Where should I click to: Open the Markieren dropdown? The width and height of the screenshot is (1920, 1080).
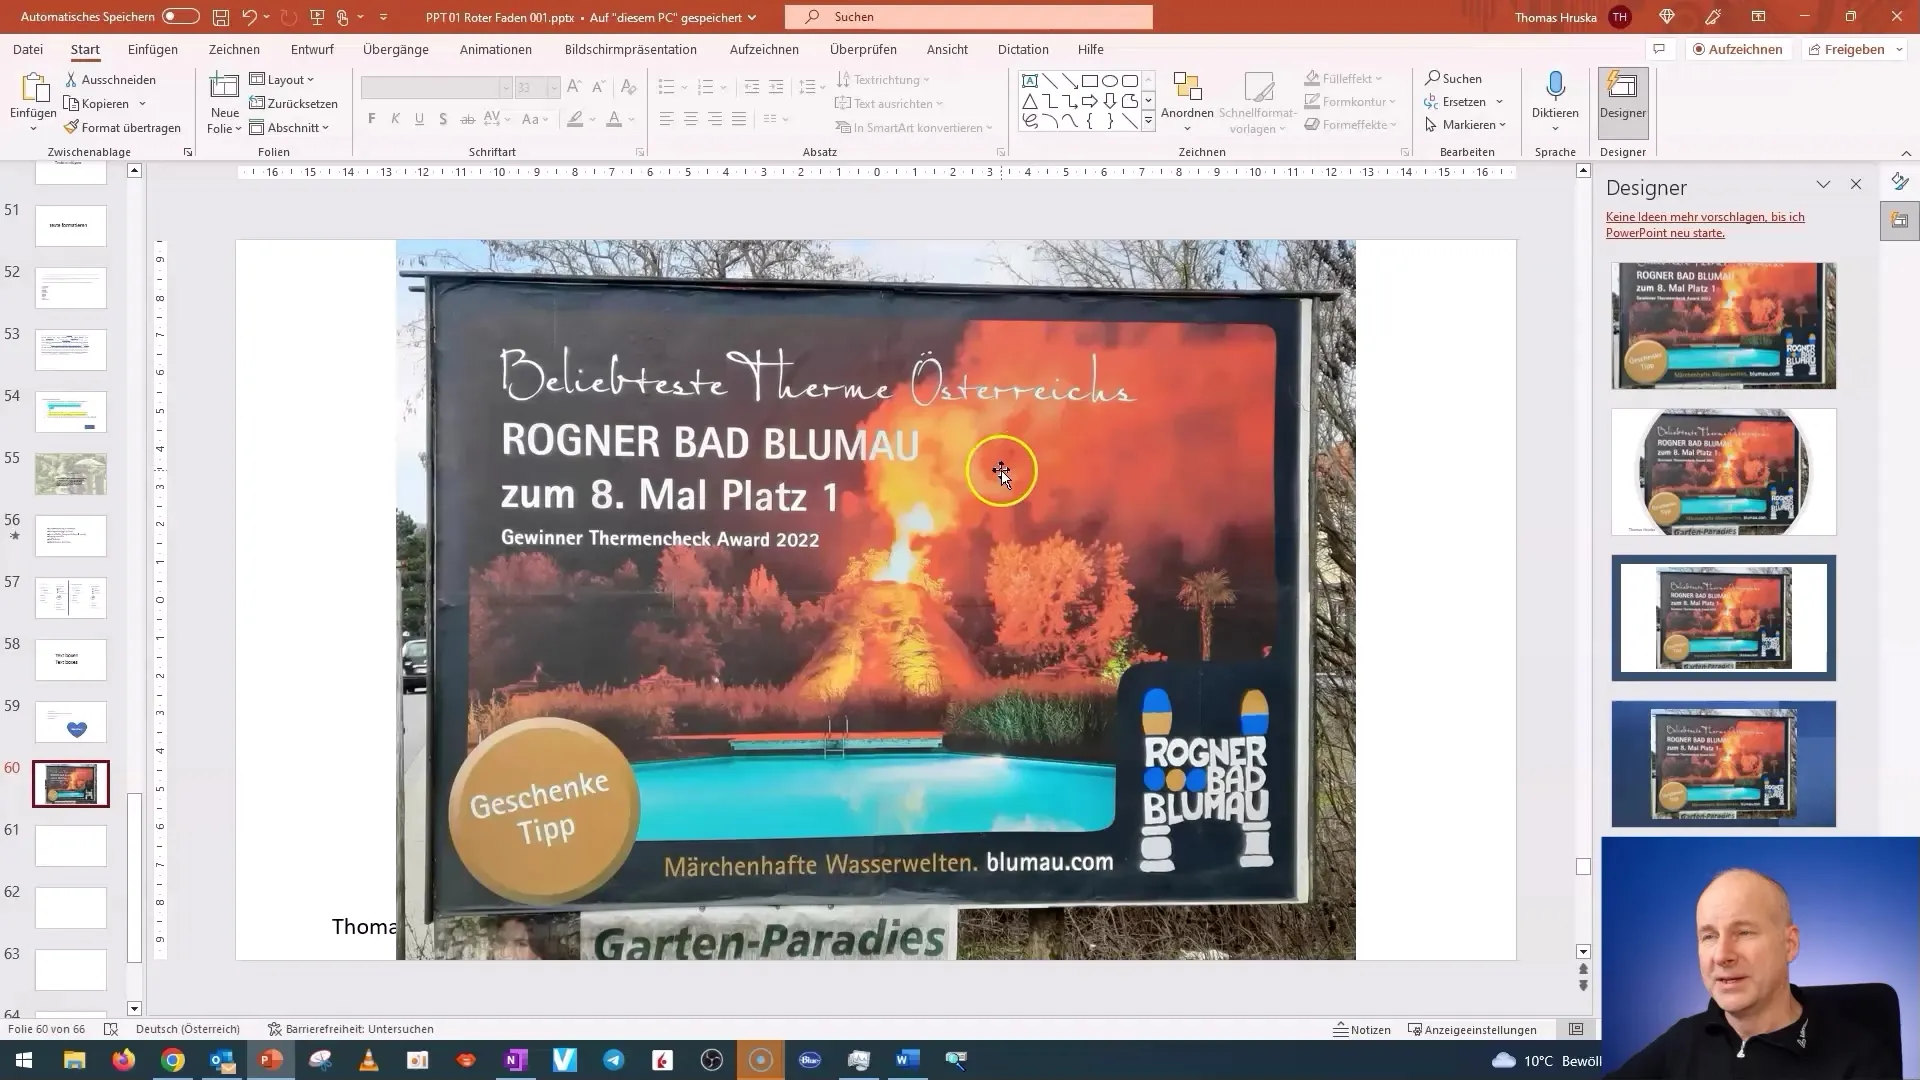[1465, 124]
